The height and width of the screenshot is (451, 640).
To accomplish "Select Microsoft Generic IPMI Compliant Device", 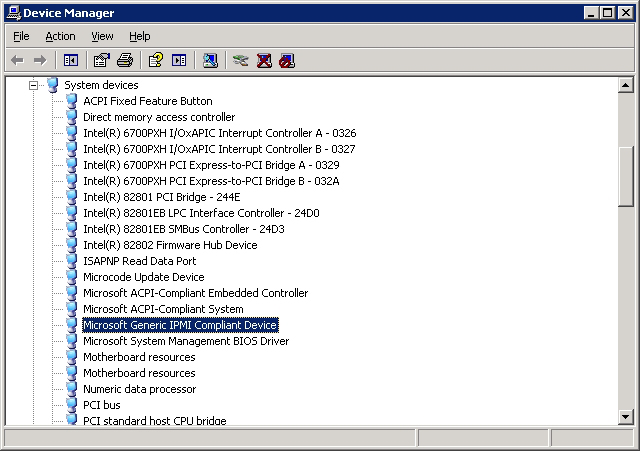I will [x=180, y=325].
